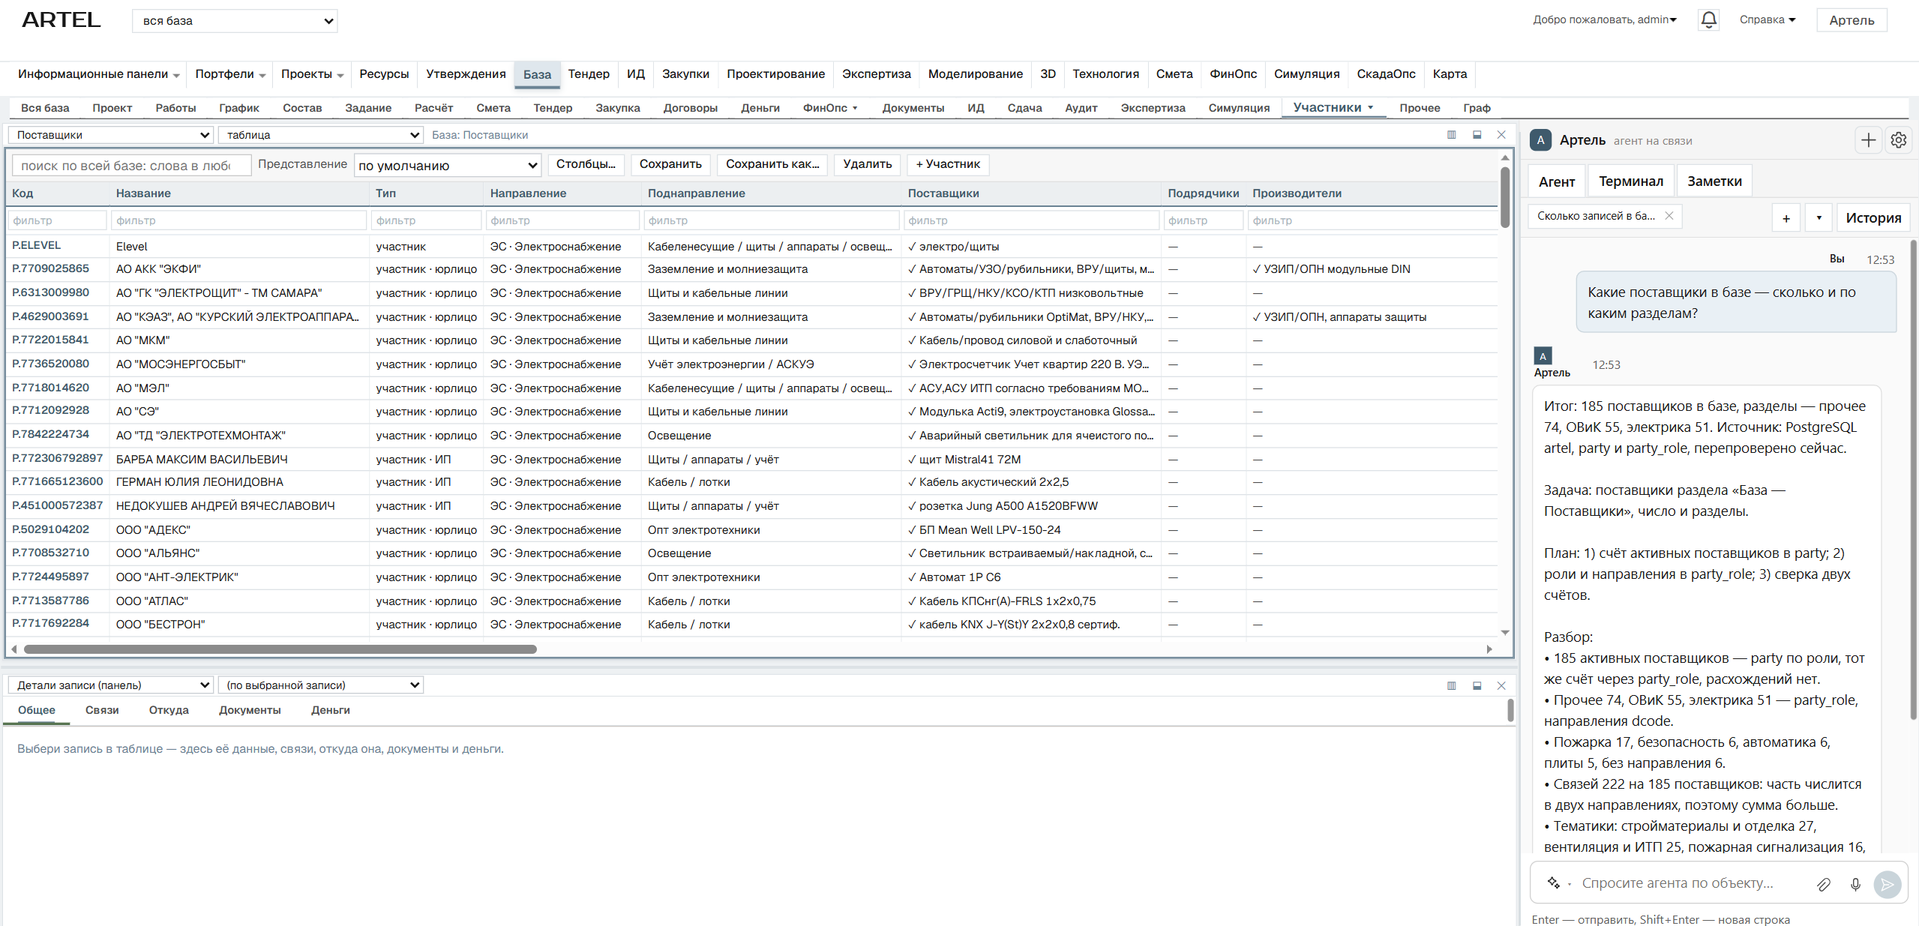
Task: Click the Название column filter field
Action: (239, 220)
